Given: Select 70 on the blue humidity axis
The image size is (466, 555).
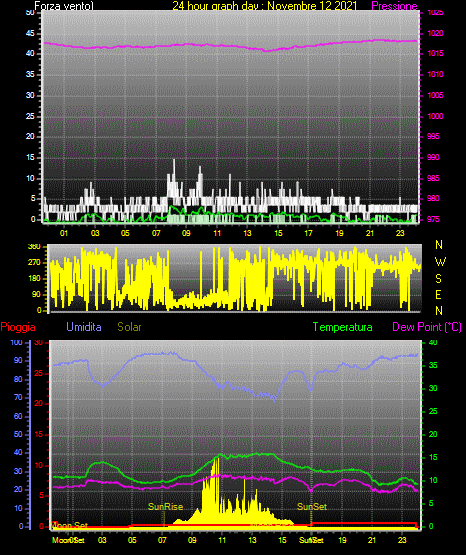Looking at the screenshot, I should coord(18,397).
